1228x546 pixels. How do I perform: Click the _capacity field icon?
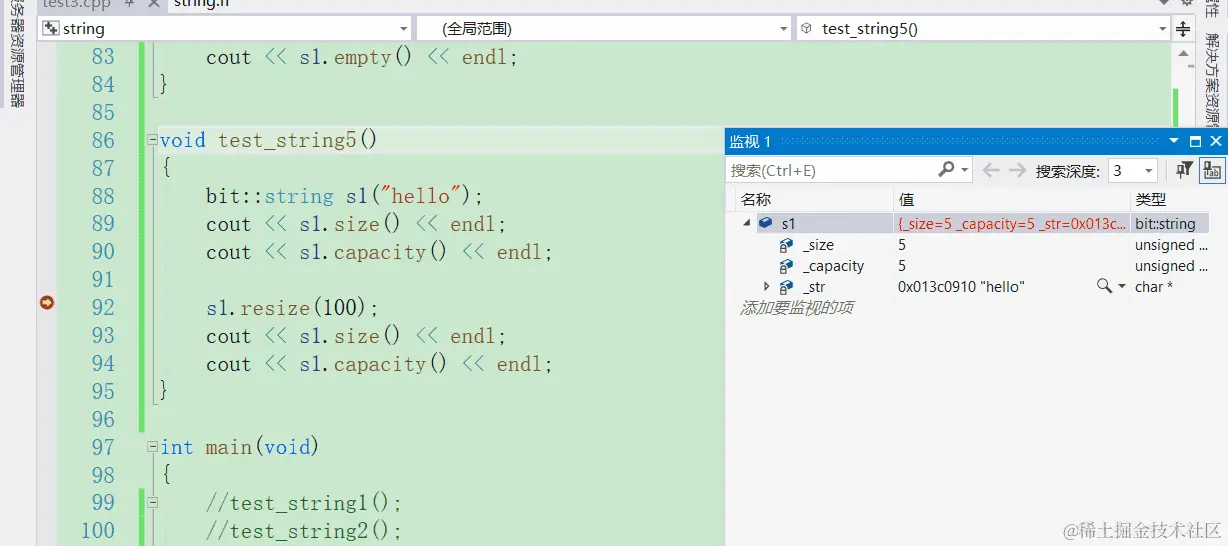[786, 266]
